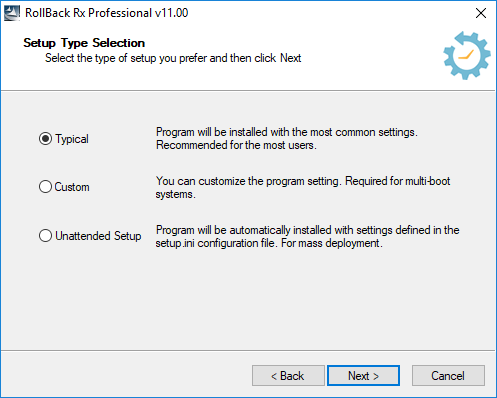Click the 'Select the type of setup' subtitle
Screen dimensions: 497x398
click(x=173, y=58)
